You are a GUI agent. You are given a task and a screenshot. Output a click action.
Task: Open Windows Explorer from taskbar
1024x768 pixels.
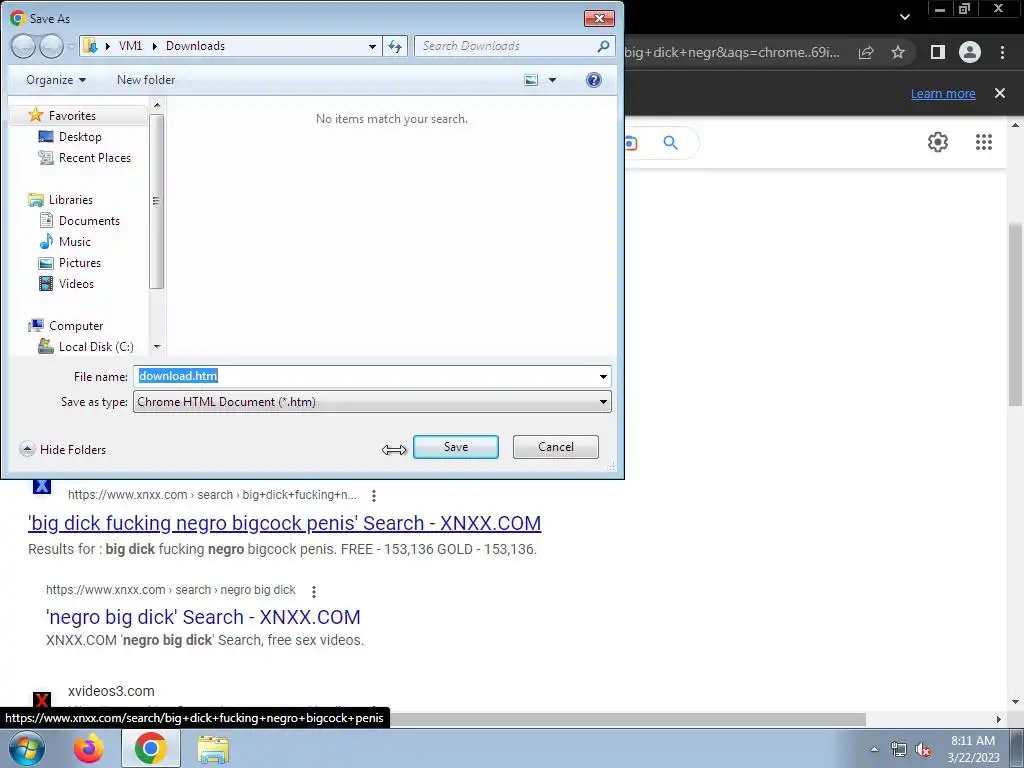click(x=213, y=749)
